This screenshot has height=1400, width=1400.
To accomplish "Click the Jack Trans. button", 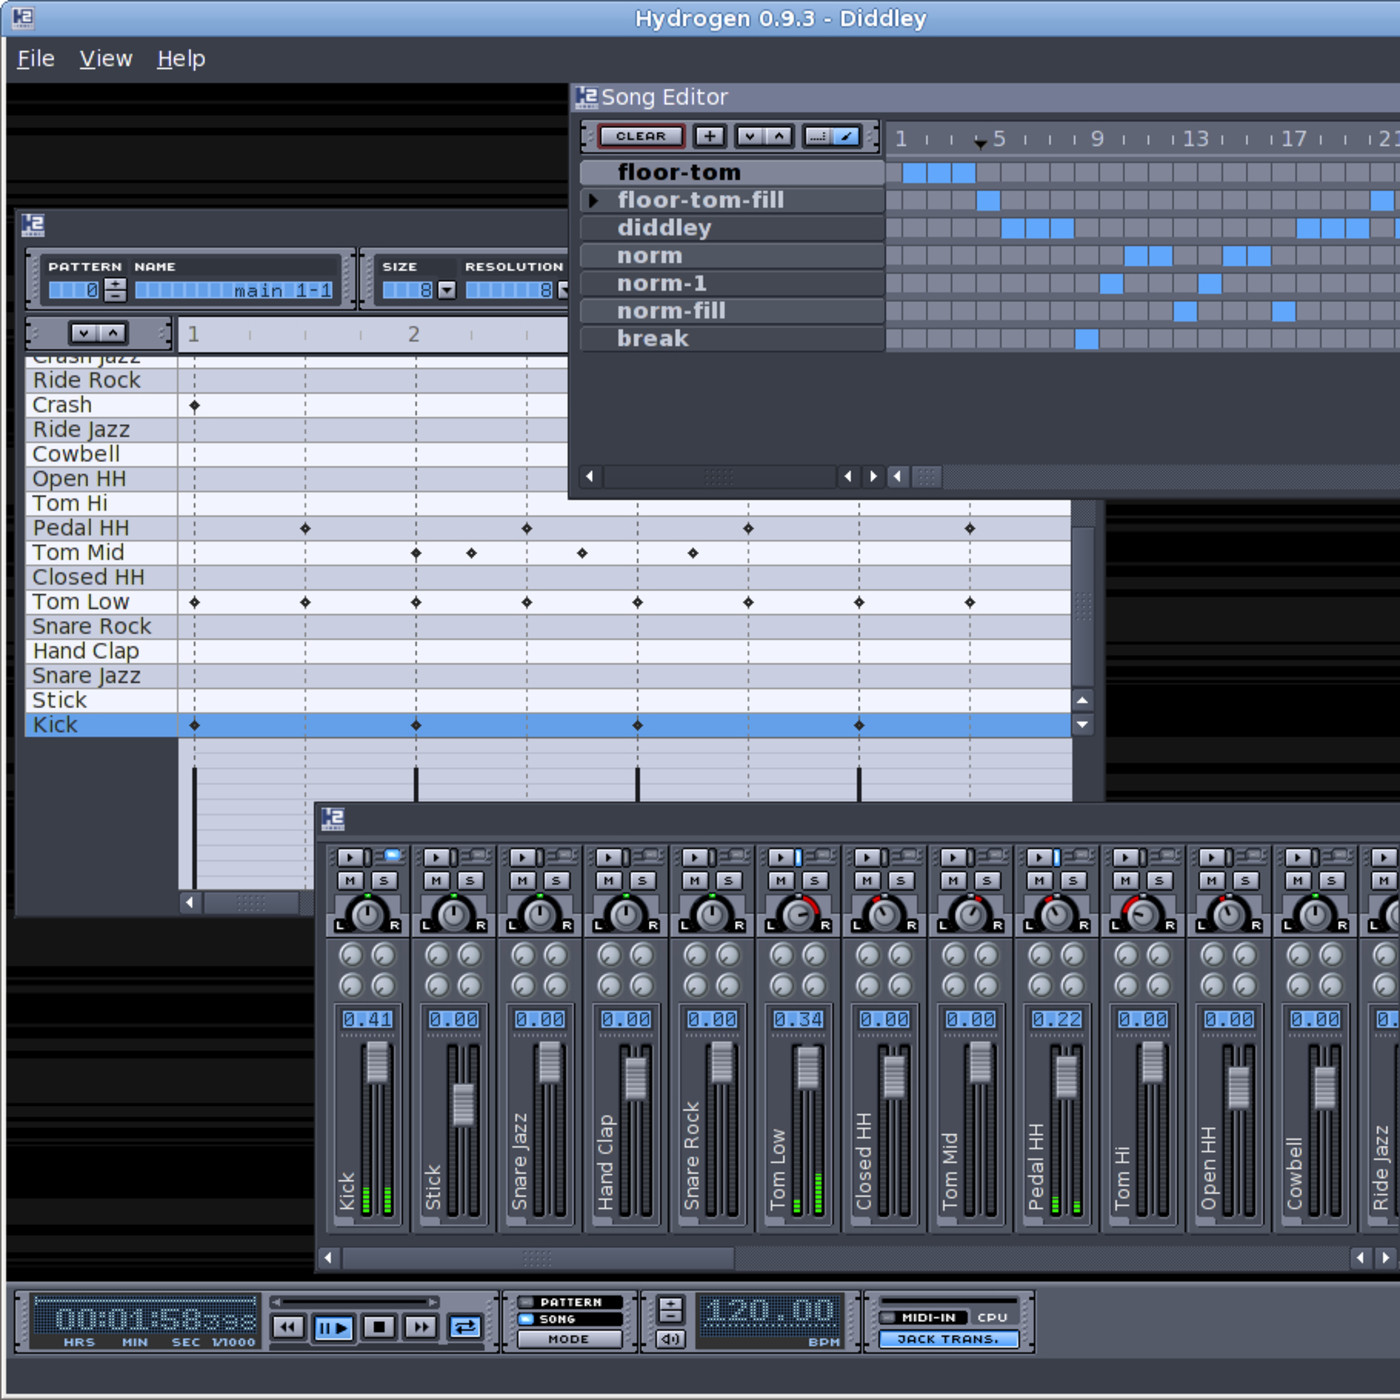I will 948,1339.
